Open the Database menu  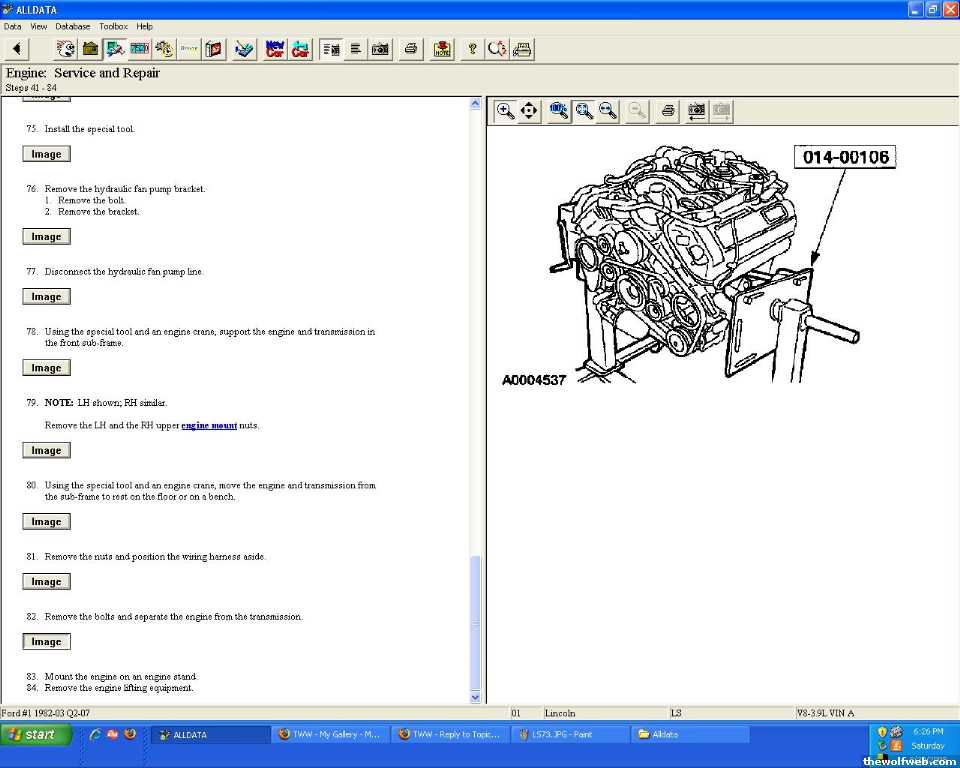coord(72,26)
